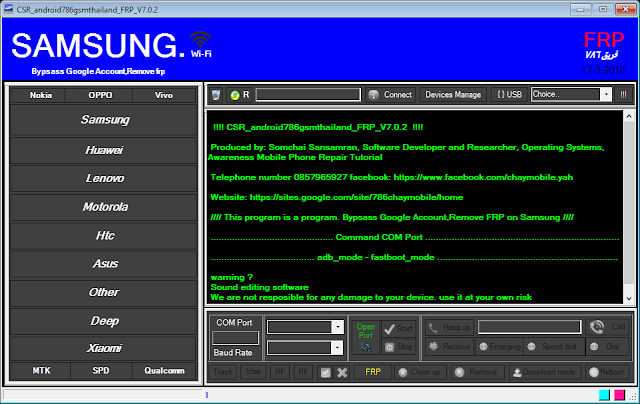Select the Motorola brand entry
This screenshot has height=404, width=640.
(x=104, y=207)
